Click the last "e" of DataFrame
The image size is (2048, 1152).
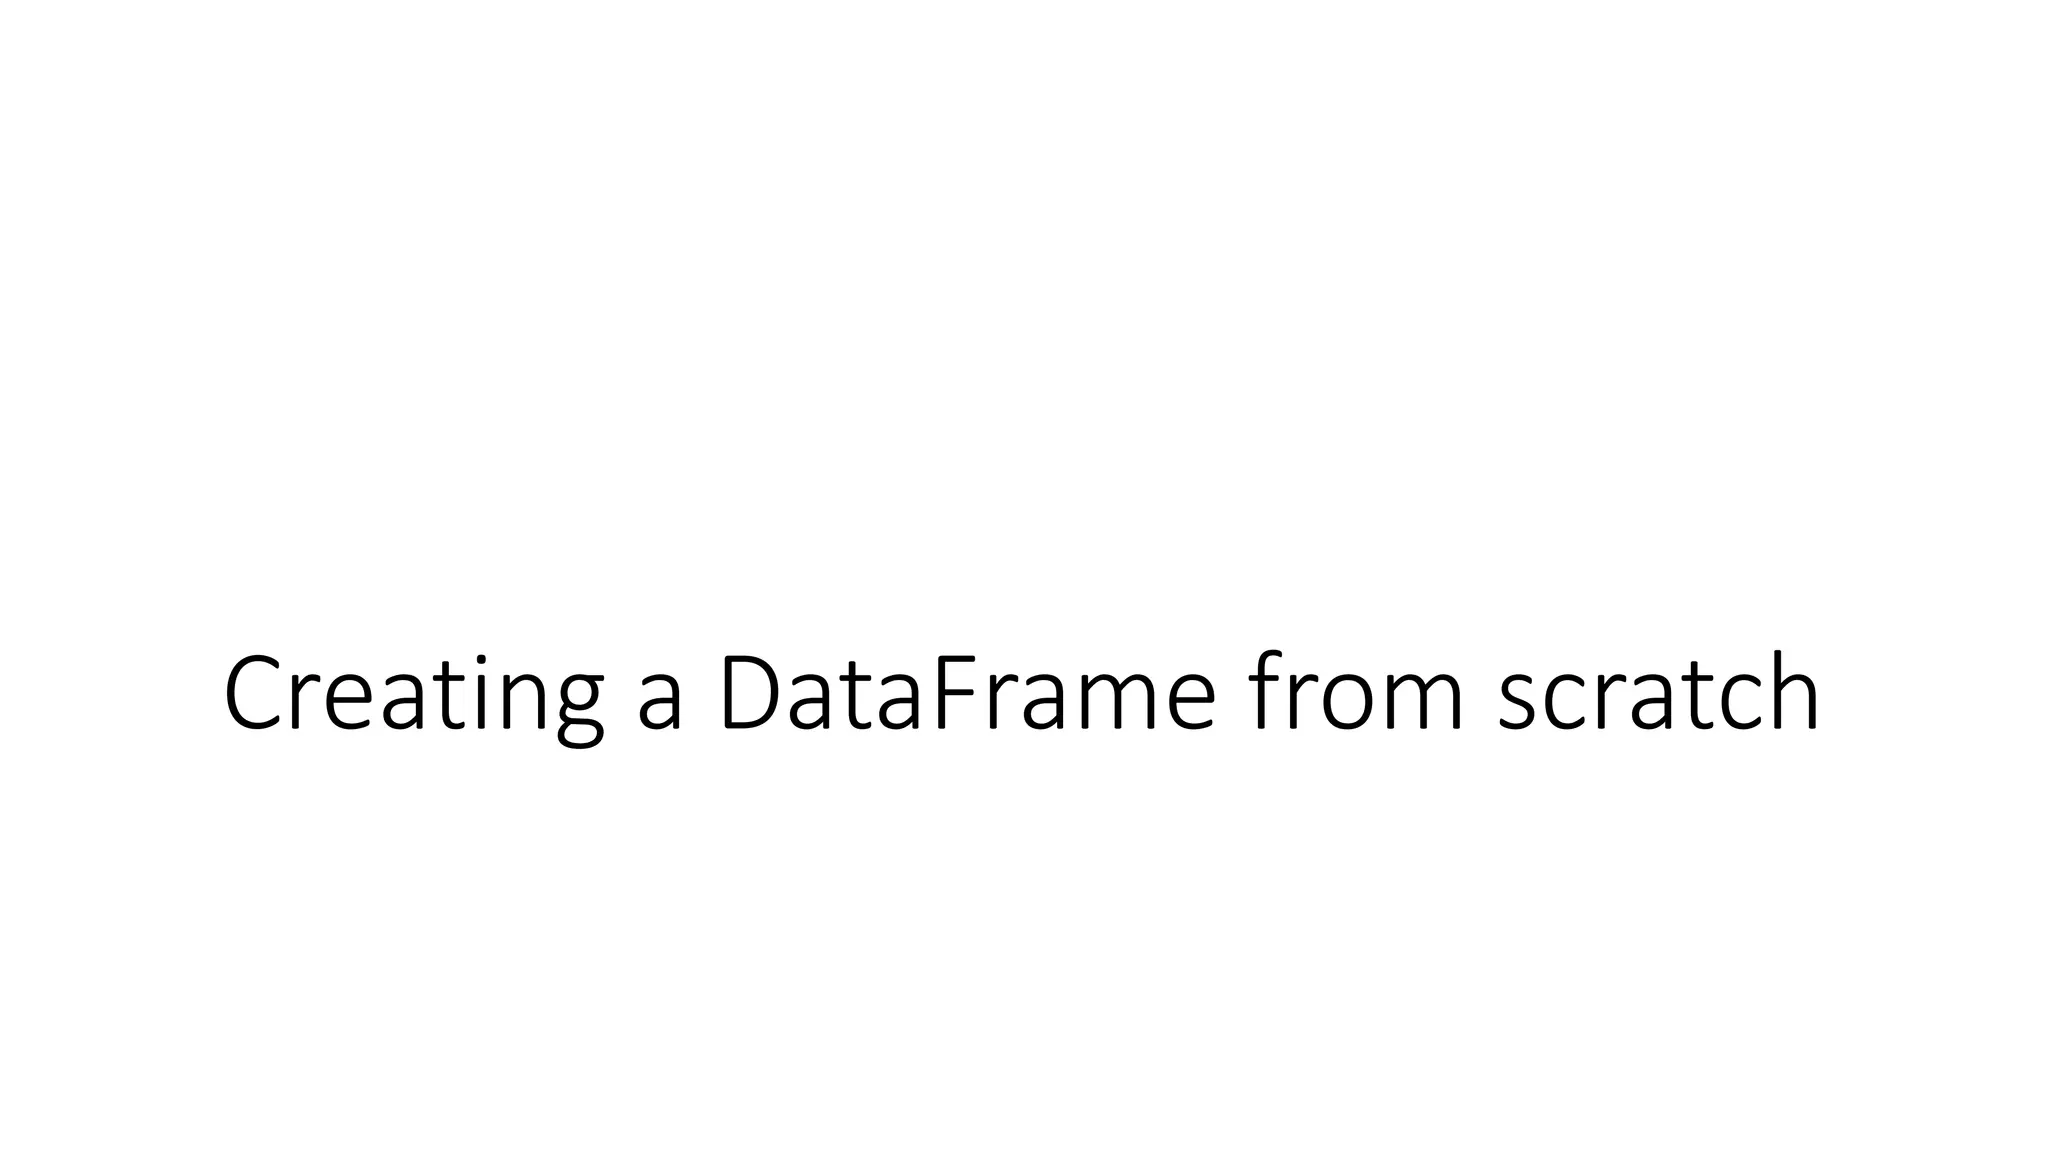[x=1192, y=705]
